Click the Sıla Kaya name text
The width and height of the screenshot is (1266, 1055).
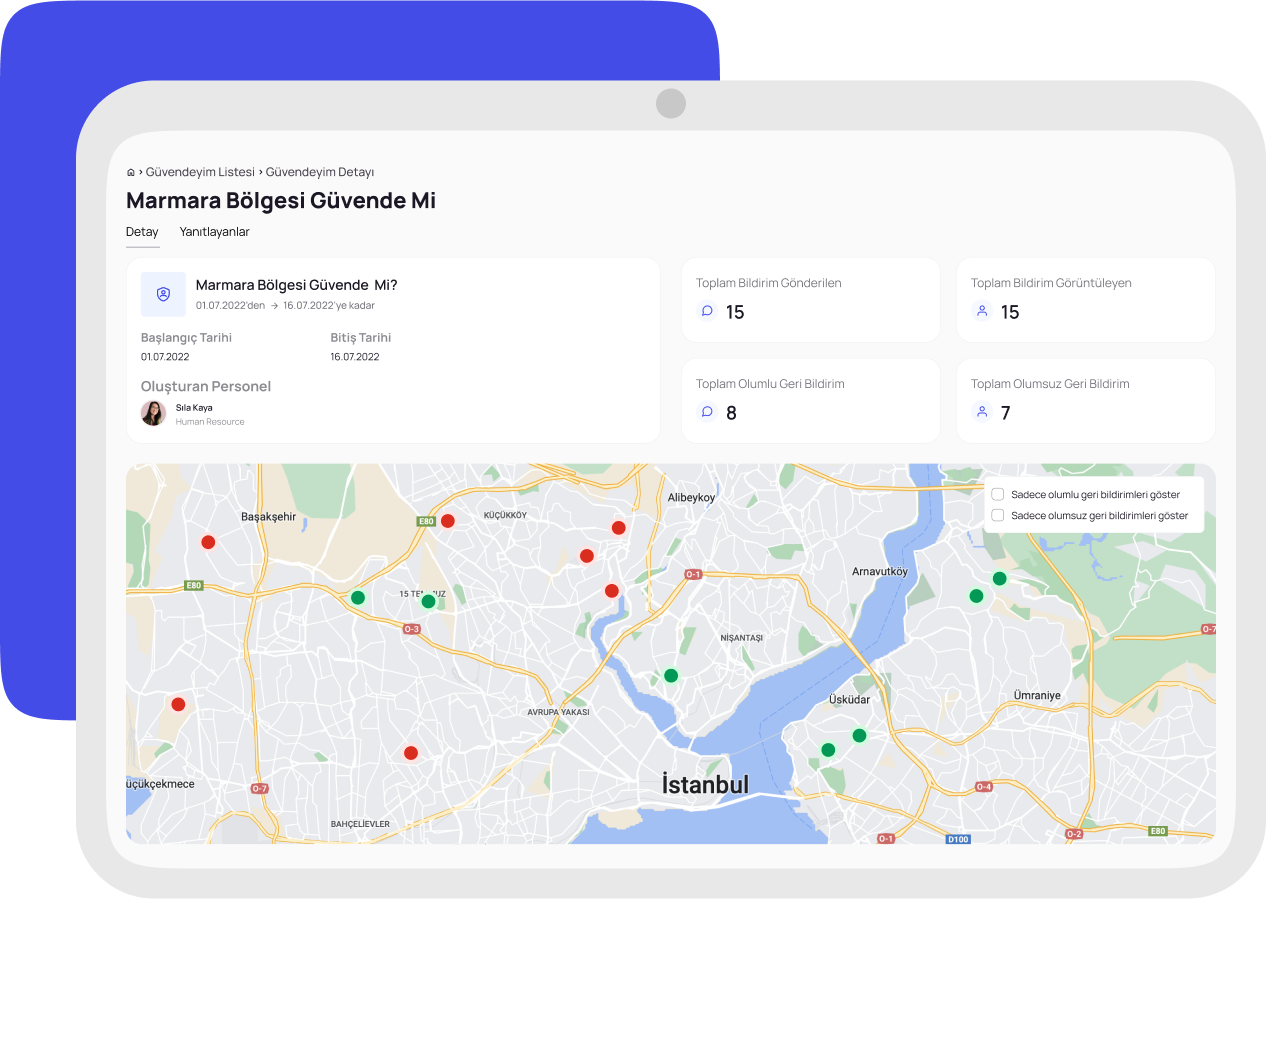194,408
